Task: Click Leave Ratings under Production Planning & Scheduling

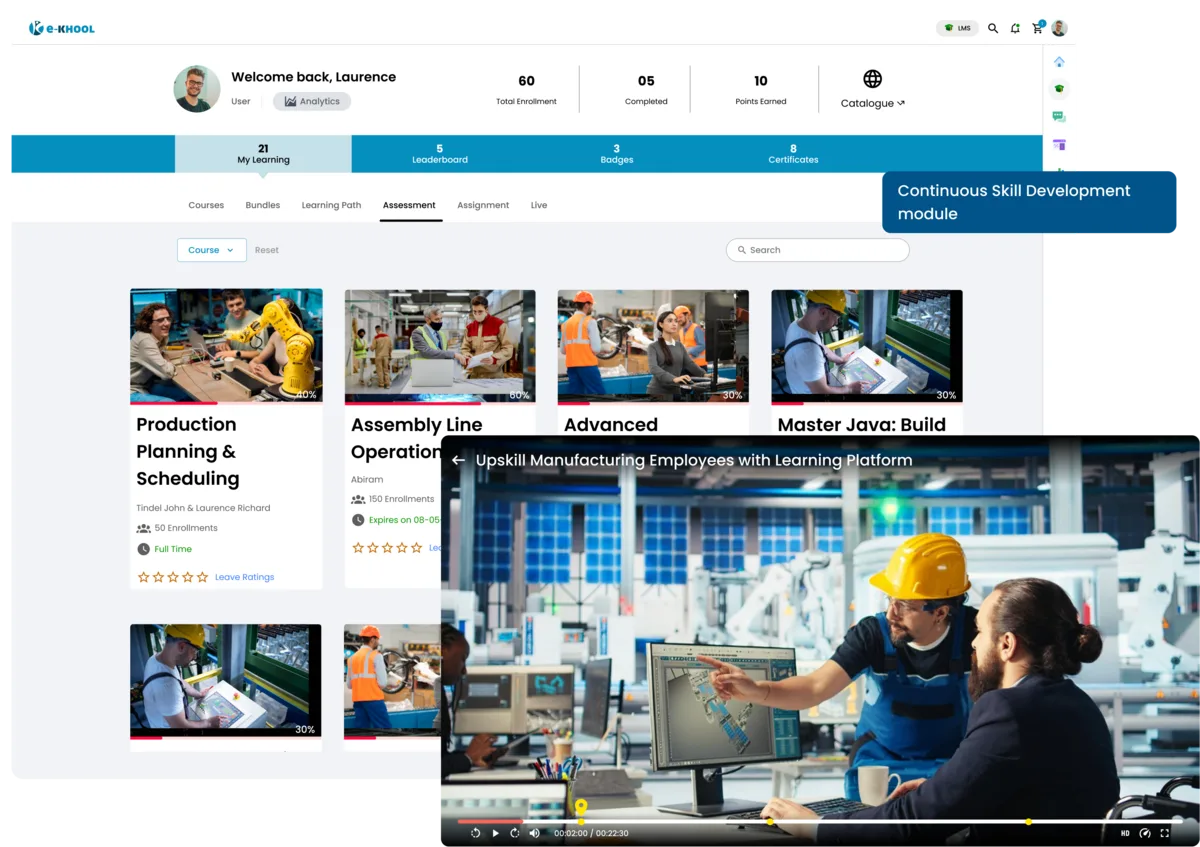Action: [244, 577]
